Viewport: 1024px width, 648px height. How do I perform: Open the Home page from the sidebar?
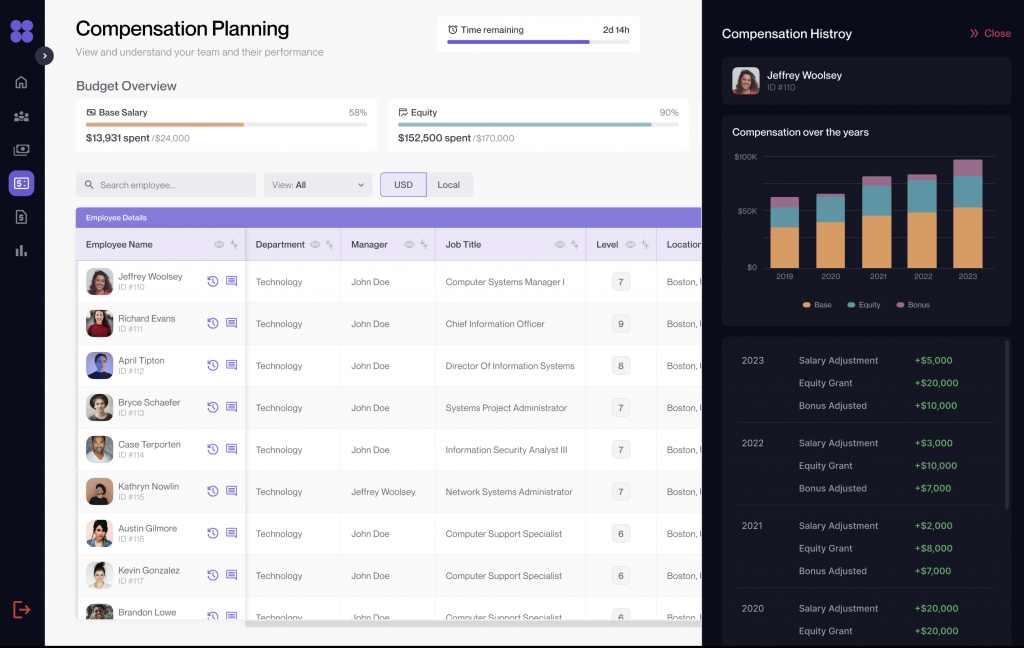20,83
